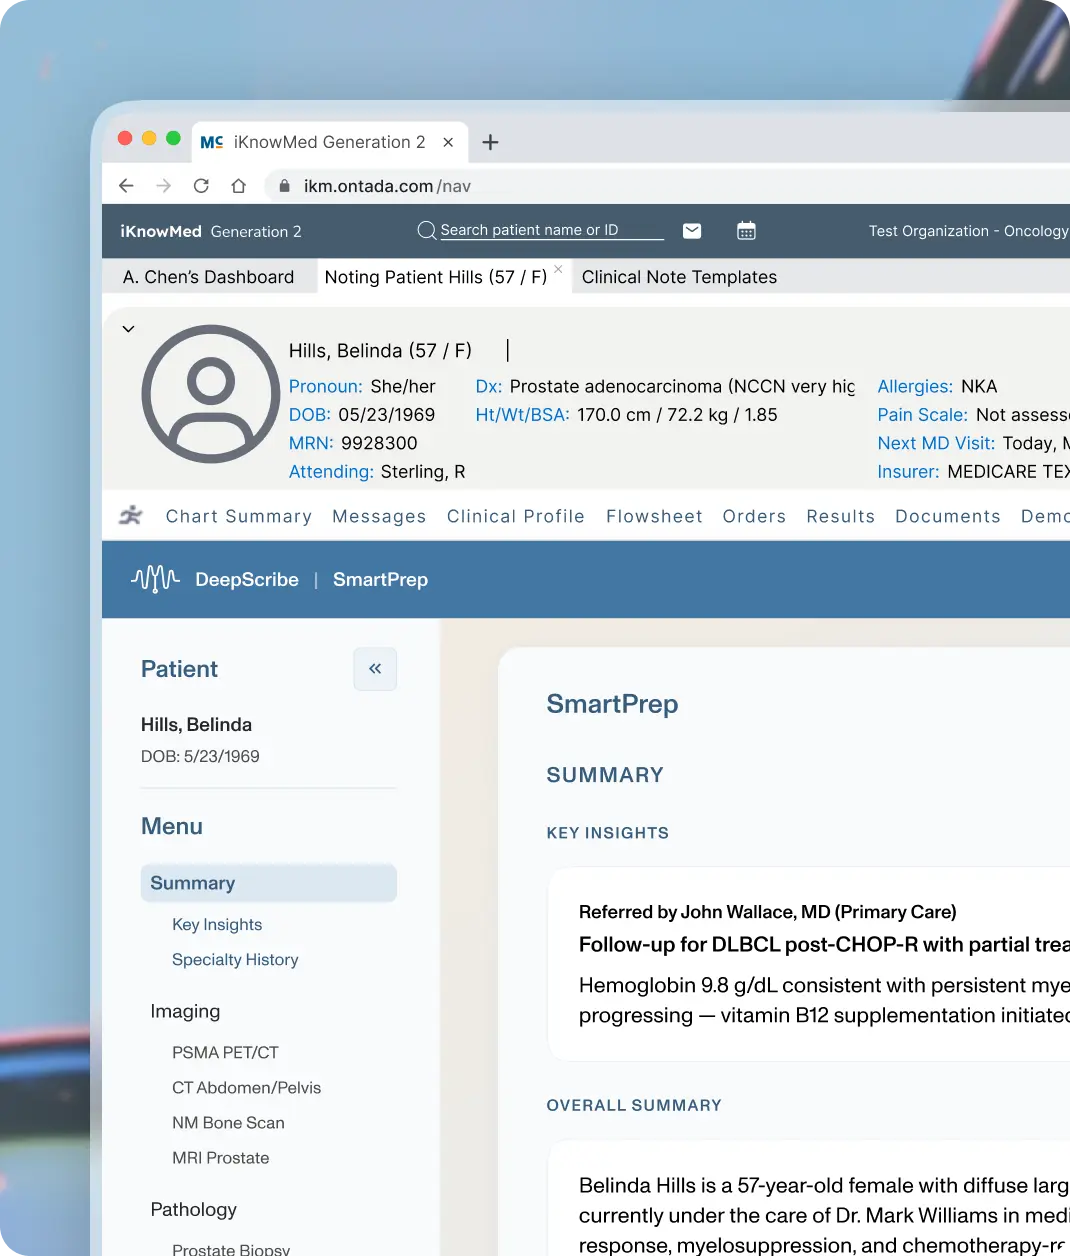This screenshot has width=1070, height=1256.
Task: Click Test Organization - Oncology text
Action: click(x=968, y=231)
